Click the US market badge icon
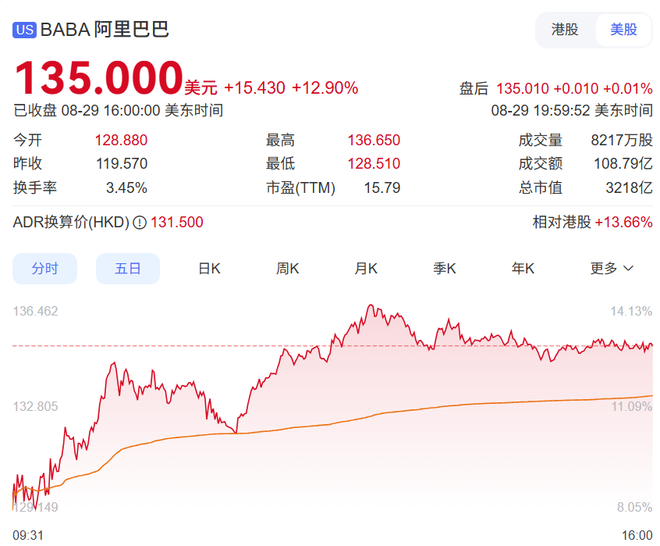The width and height of the screenshot is (660, 546). point(25,29)
